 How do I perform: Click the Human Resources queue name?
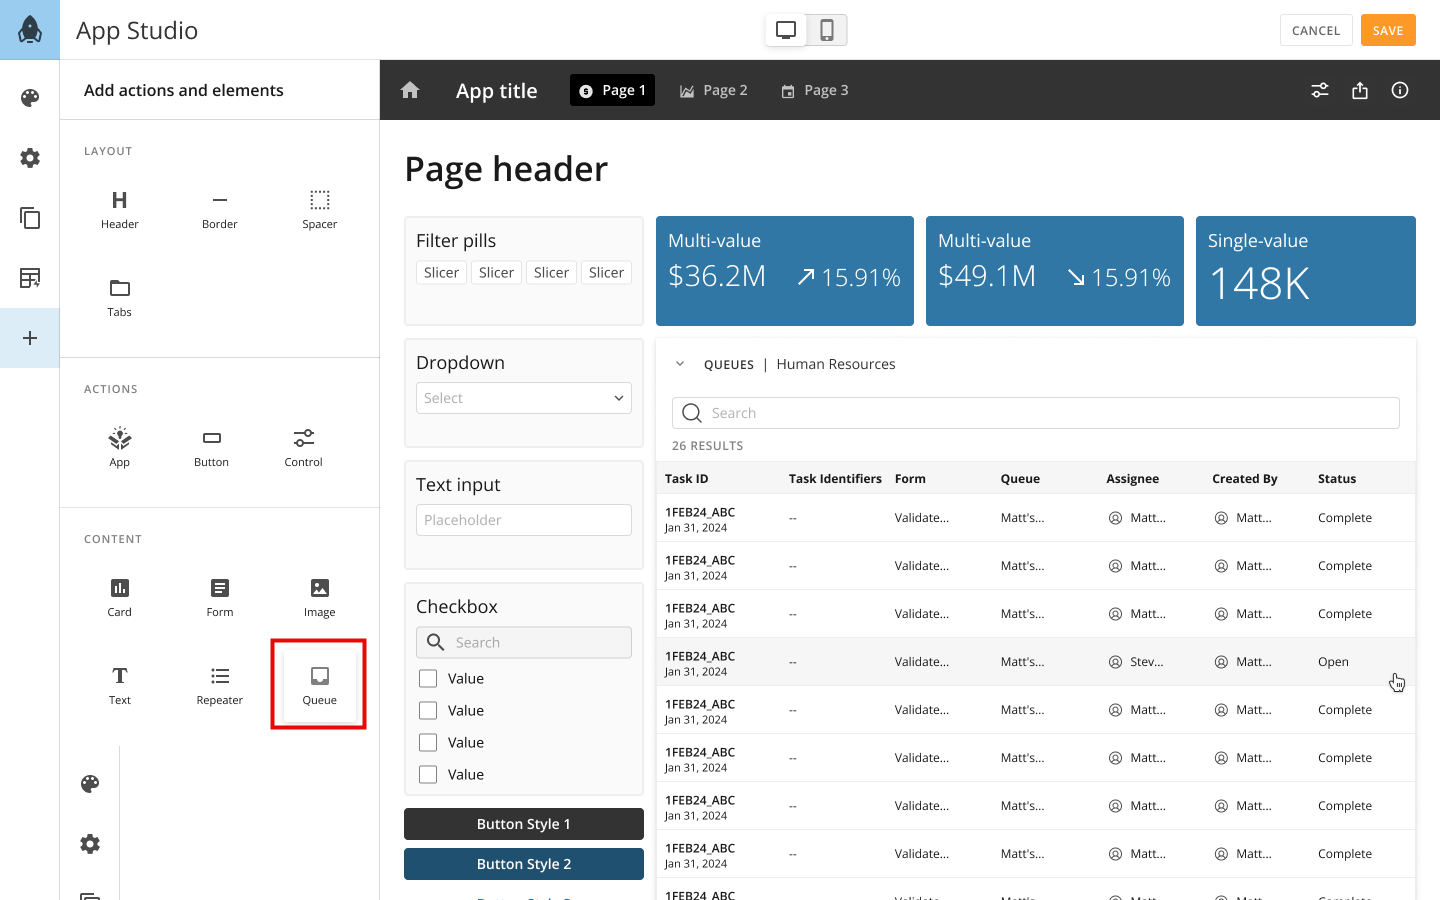tap(836, 364)
